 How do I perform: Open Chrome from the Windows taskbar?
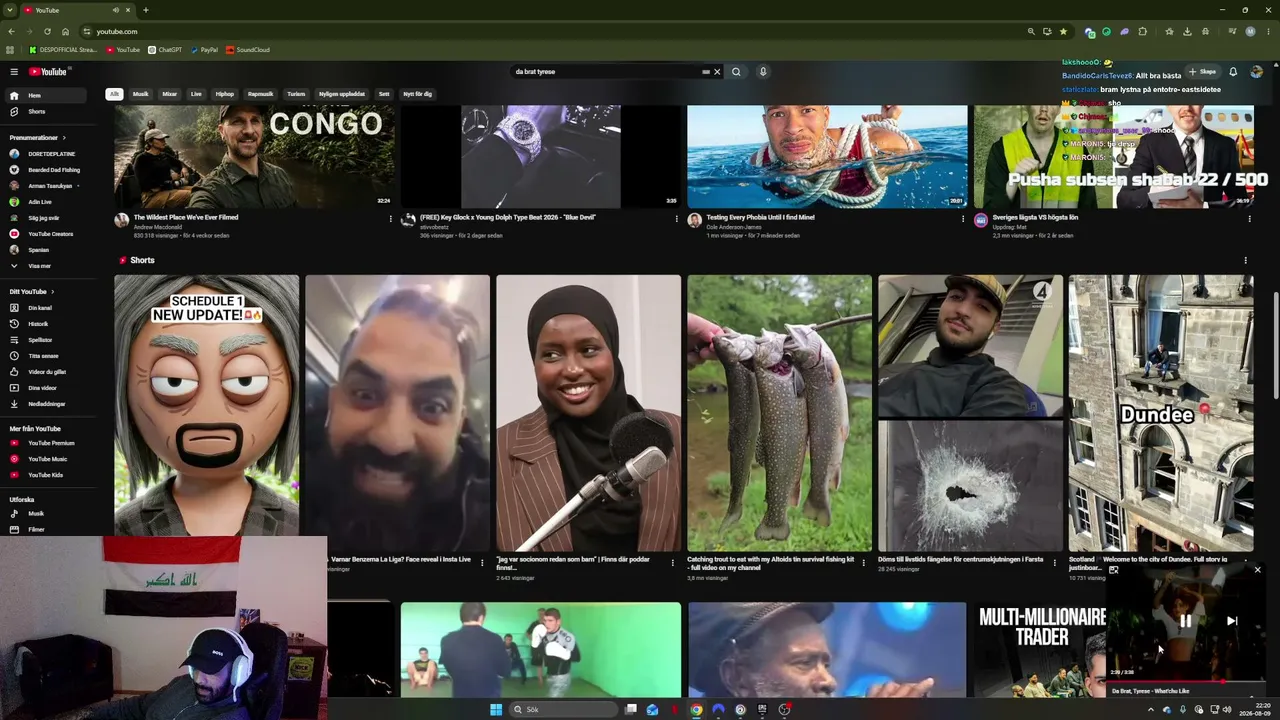click(x=696, y=710)
